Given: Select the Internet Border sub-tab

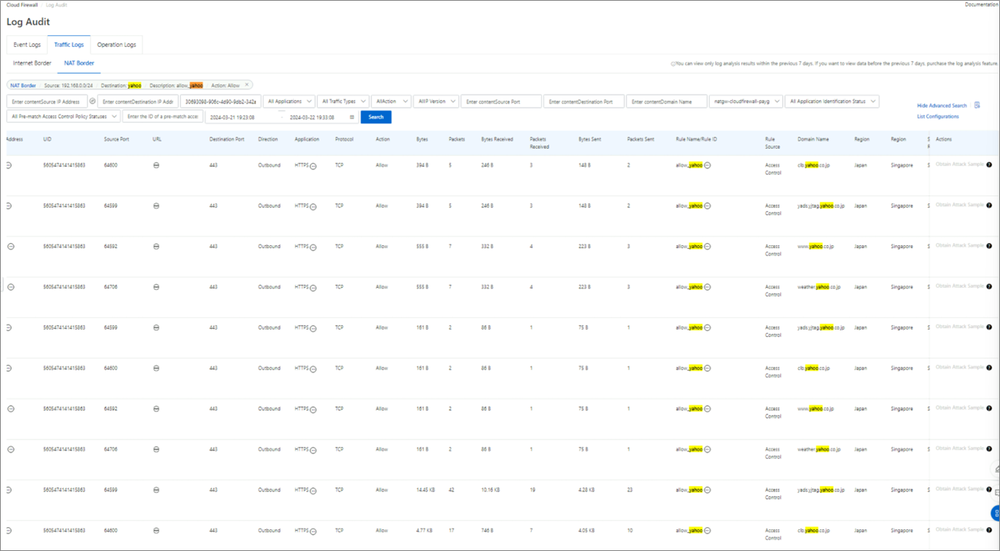Looking at the screenshot, I should click(x=32, y=63).
